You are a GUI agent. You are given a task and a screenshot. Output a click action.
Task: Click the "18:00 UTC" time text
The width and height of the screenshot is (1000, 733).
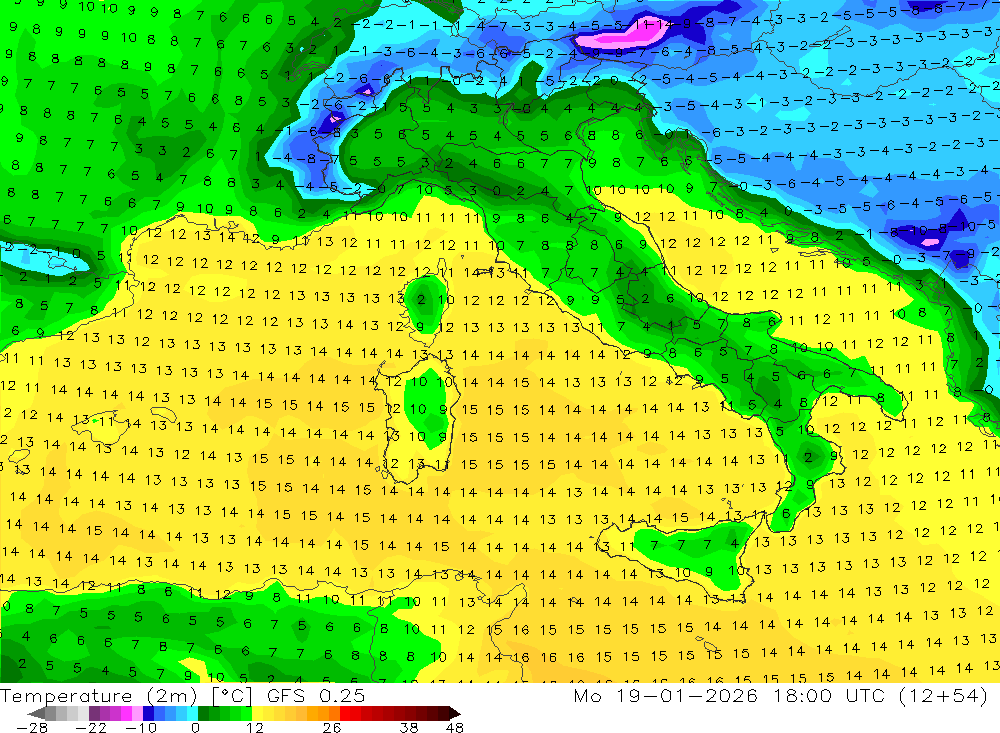tap(831, 695)
